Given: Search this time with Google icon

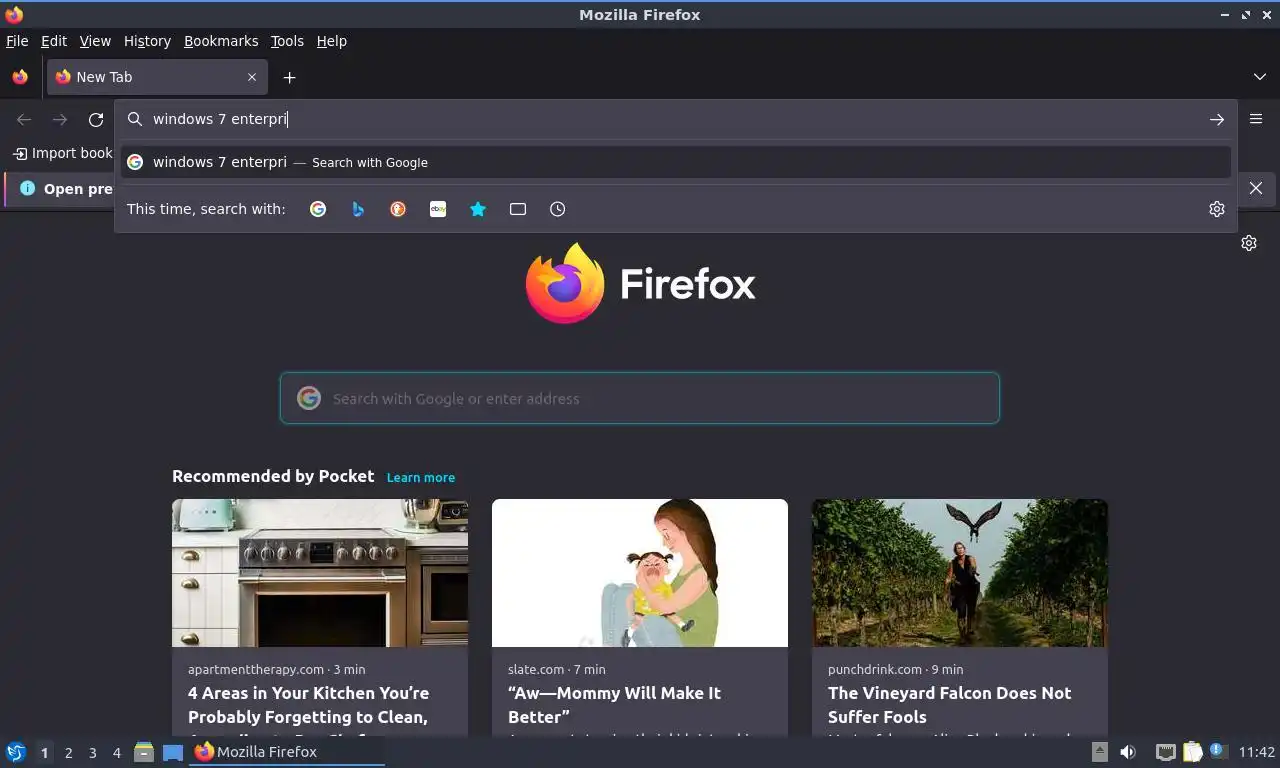Looking at the screenshot, I should click(x=318, y=209).
